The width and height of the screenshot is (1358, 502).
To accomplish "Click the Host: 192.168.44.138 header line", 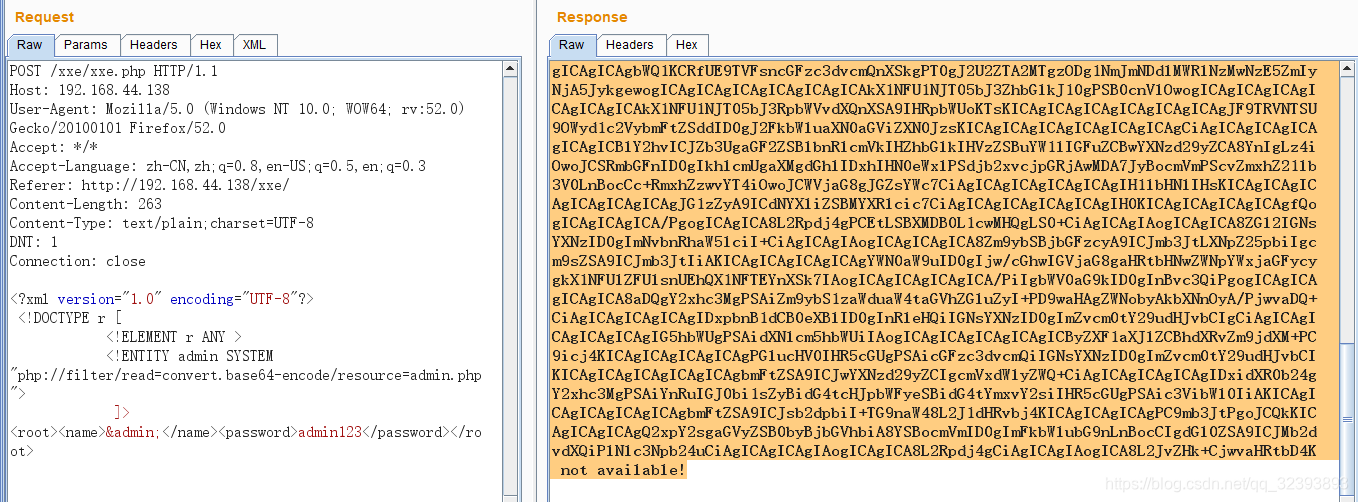I will (90, 90).
